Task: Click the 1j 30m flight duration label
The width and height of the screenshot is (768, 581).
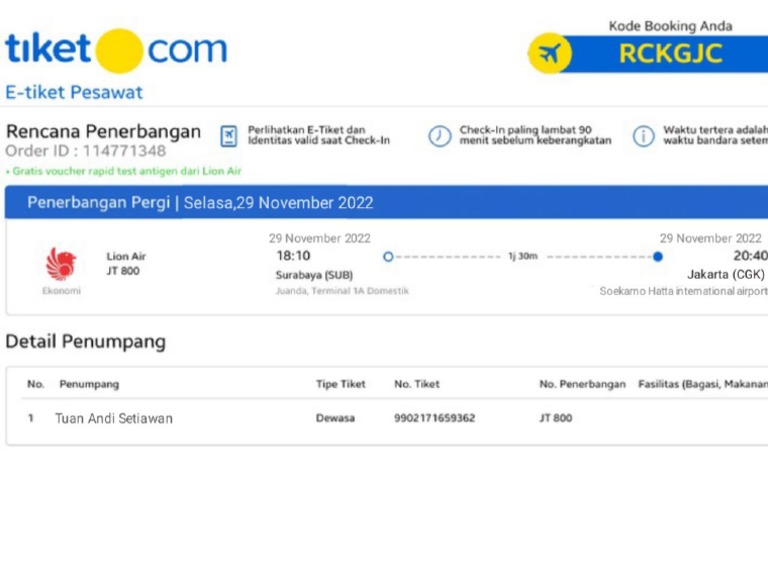Action: click(522, 257)
